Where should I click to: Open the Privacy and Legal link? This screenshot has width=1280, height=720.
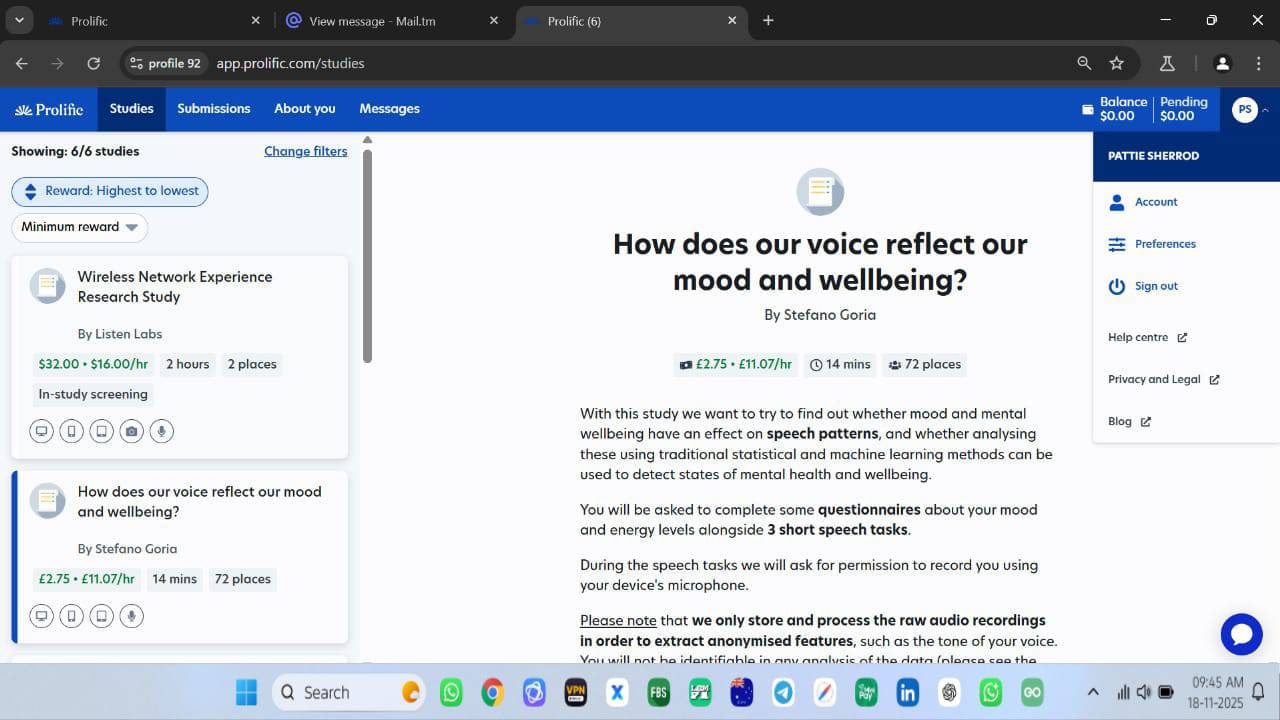click(1164, 380)
